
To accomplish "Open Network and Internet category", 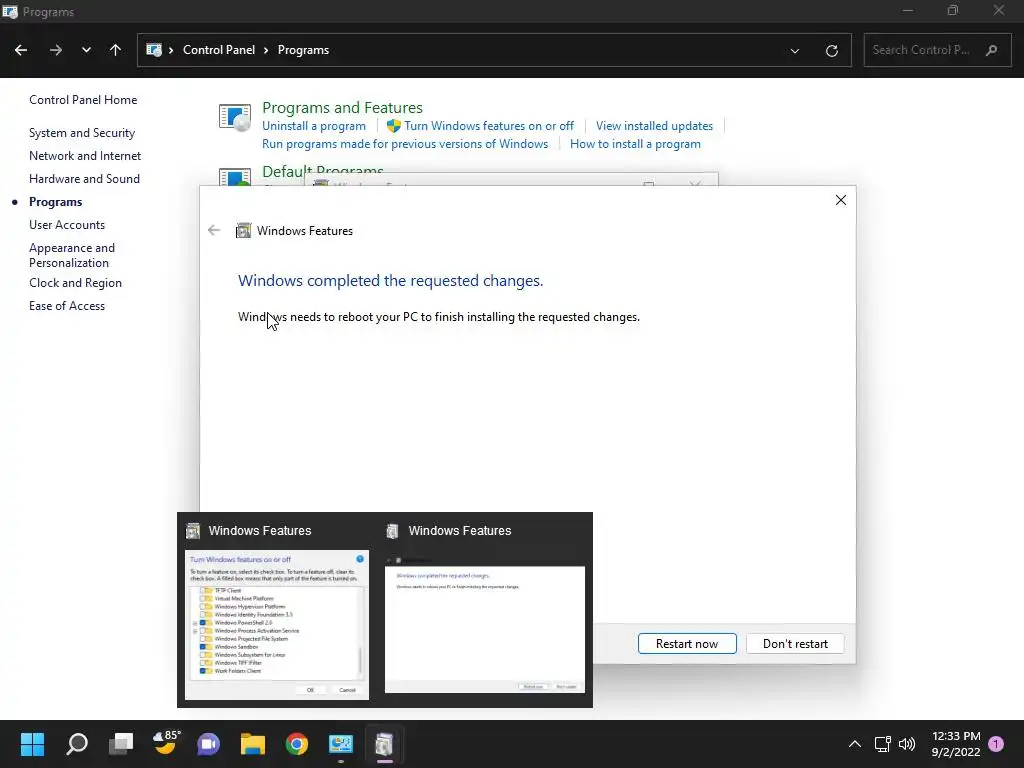I will pyautogui.click(x=85, y=155).
